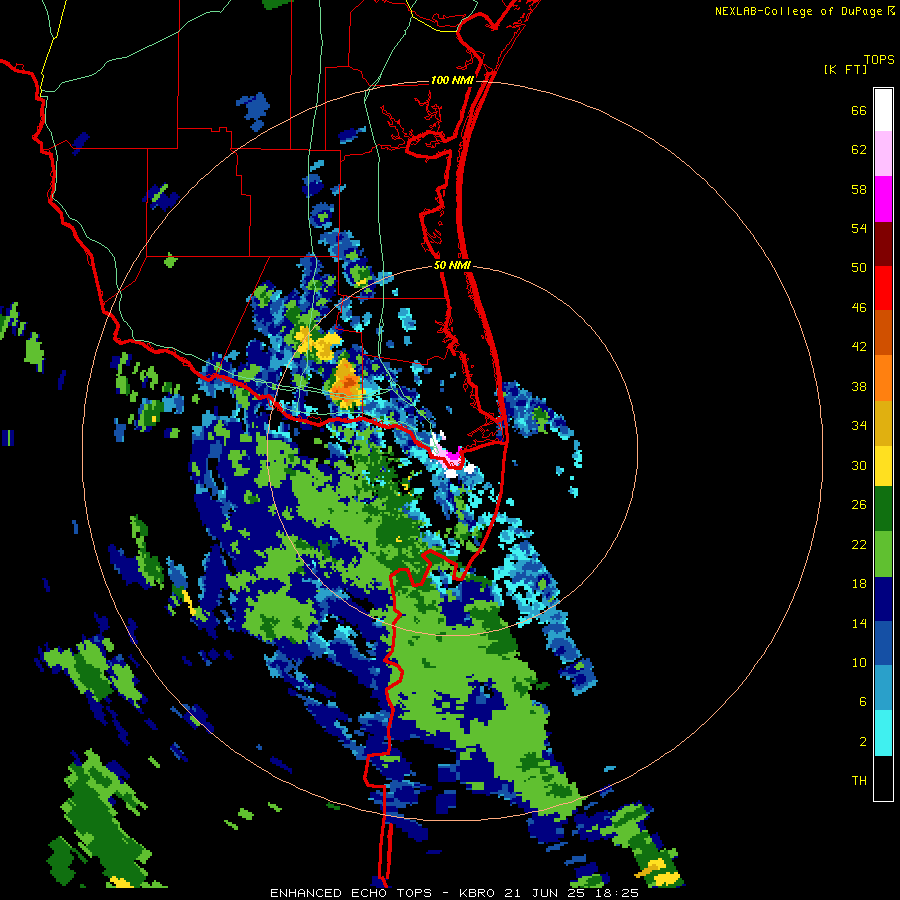900x900 pixels.
Task: Click the magenta high echo top near the coast
Action: pyautogui.click(x=453, y=456)
